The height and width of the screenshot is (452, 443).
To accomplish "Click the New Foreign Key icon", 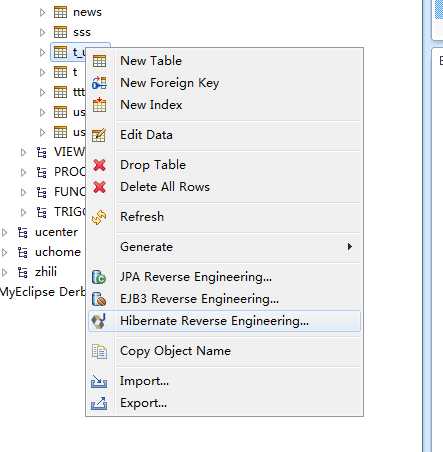I will [x=99, y=83].
